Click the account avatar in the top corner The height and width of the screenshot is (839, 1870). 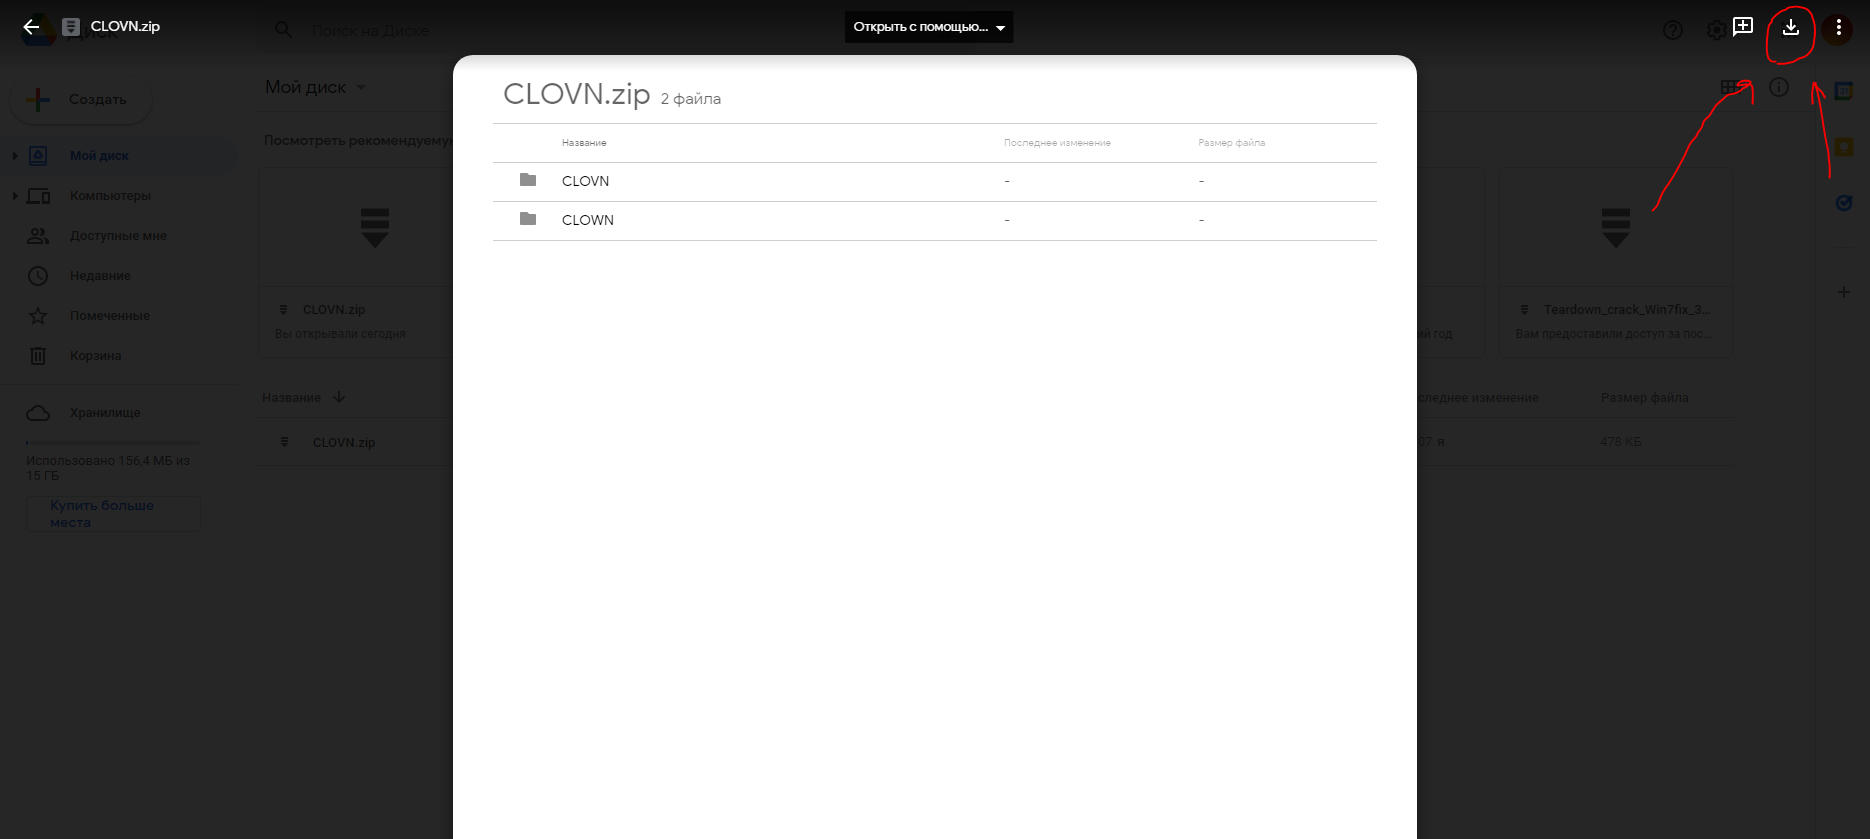tap(1837, 30)
